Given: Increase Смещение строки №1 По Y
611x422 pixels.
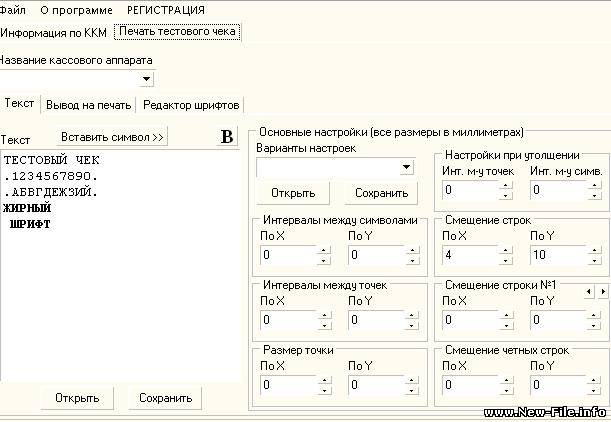Looking at the screenshot, I should (593, 315).
